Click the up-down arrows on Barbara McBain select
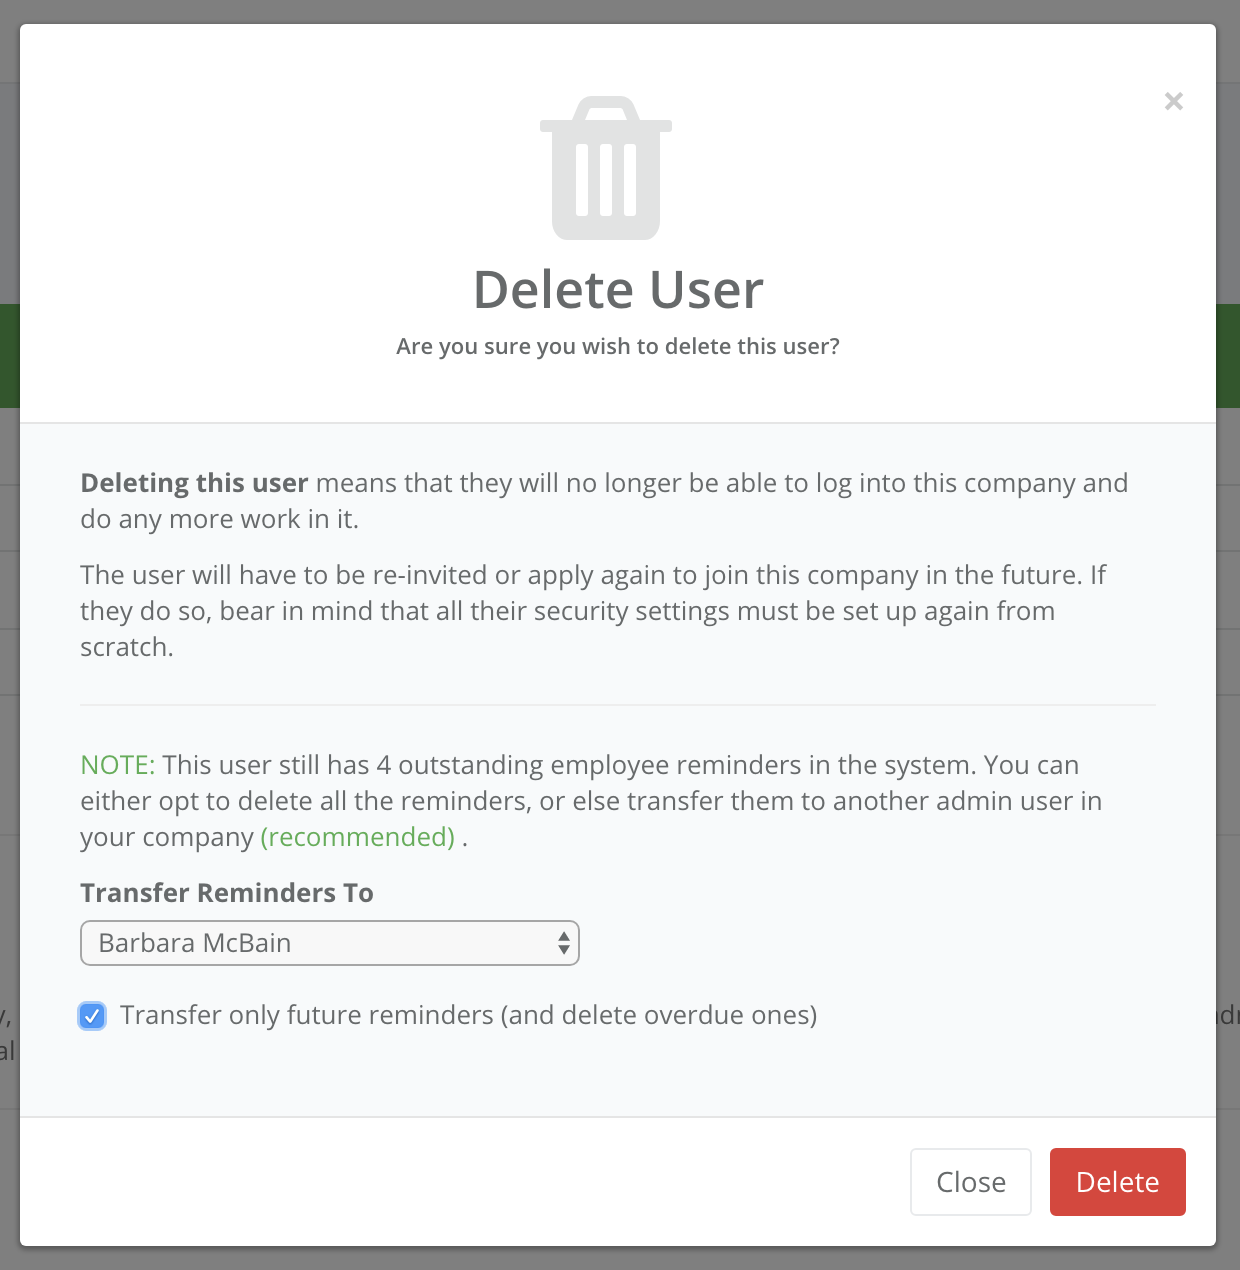 coord(564,943)
